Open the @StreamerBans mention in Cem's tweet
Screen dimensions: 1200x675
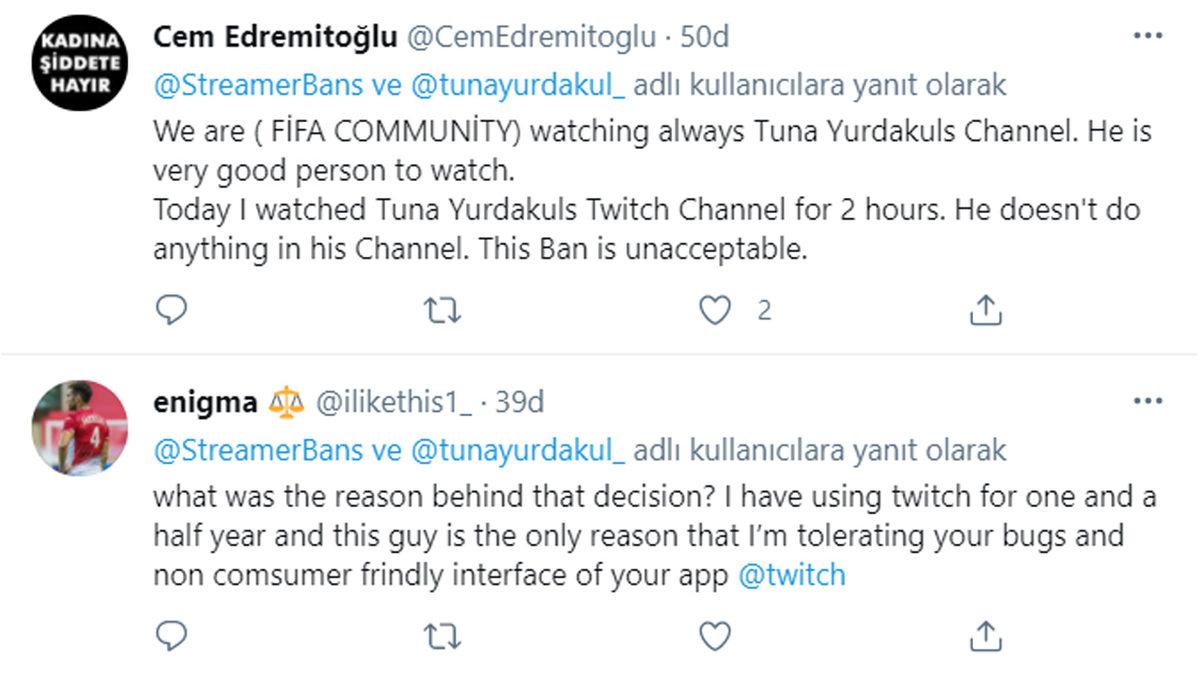(x=238, y=86)
